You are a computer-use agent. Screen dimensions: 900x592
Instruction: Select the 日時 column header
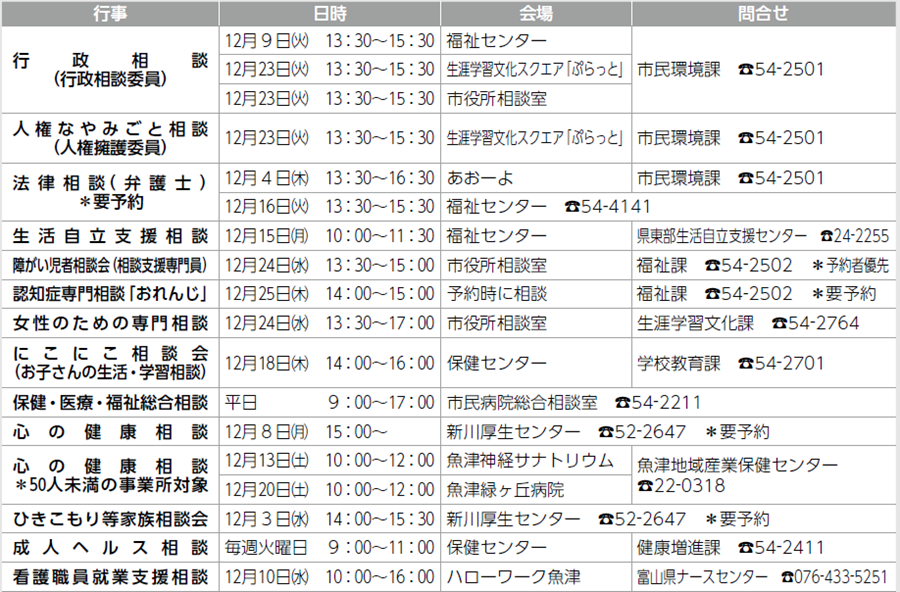(329, 13)
